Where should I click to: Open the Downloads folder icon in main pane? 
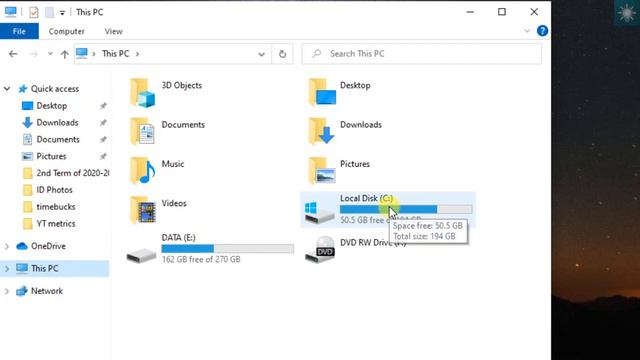[x=322, y=131]
